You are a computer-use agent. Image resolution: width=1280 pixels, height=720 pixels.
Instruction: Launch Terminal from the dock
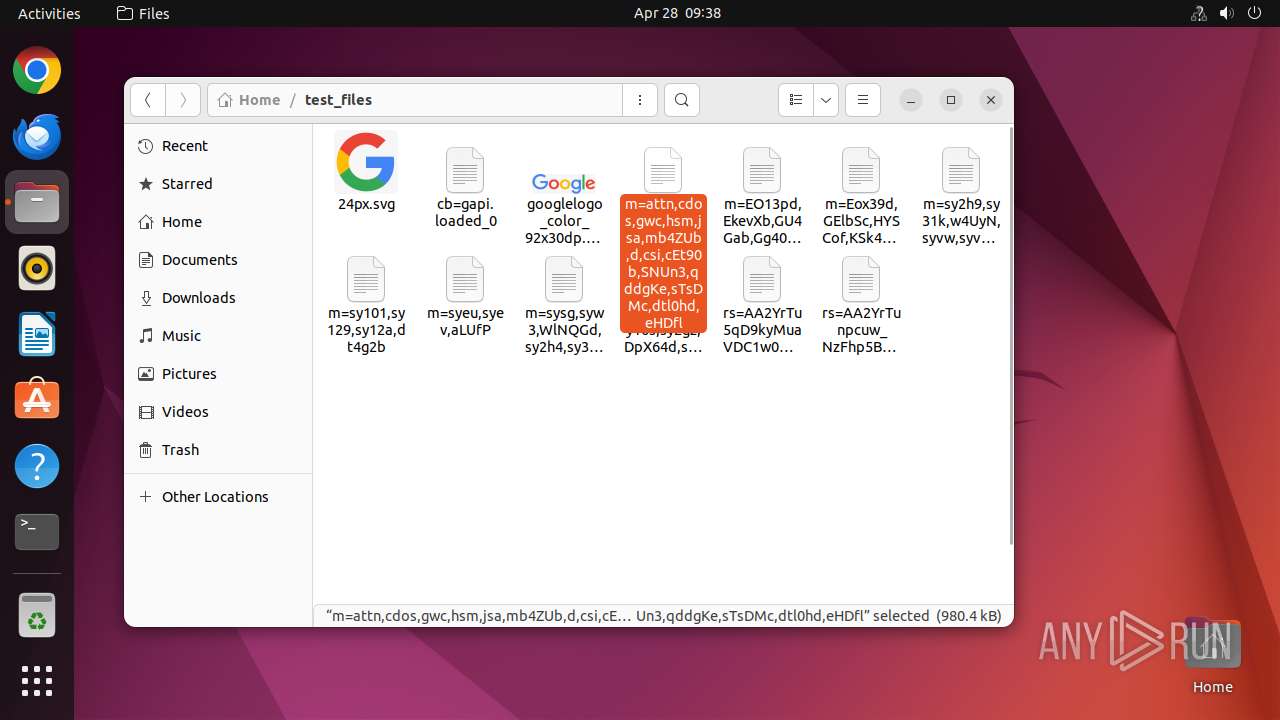tap(37, 532)
